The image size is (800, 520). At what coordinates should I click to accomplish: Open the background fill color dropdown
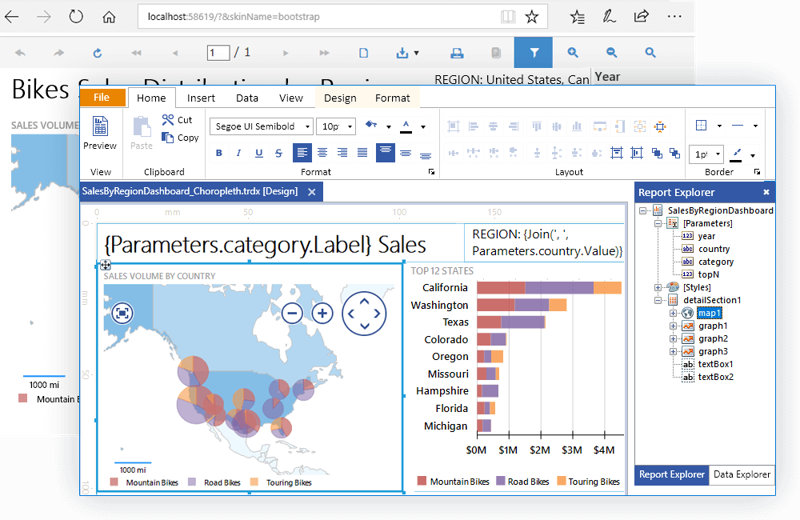coord(388,127)
